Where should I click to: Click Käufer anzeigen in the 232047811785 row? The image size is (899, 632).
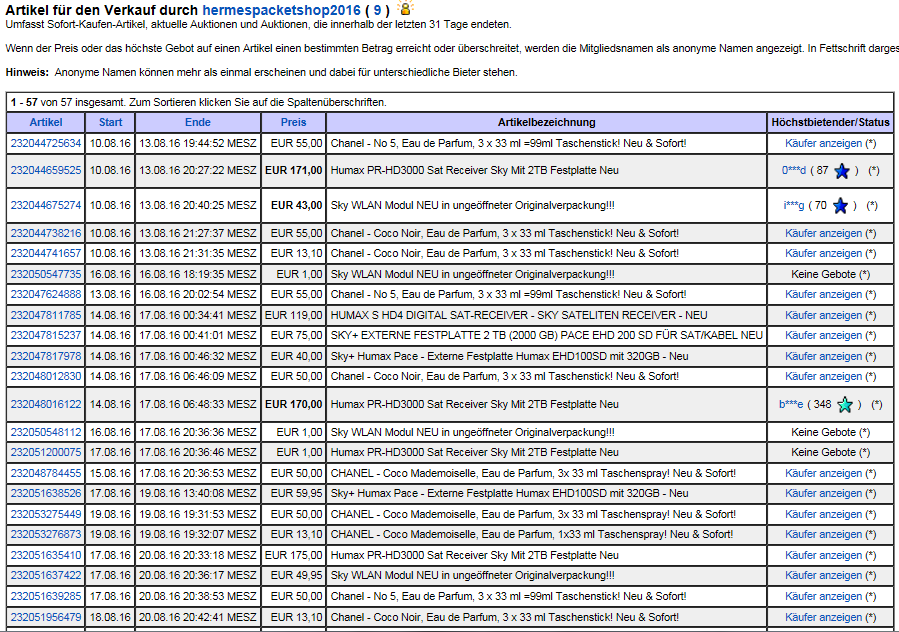[823, 315]
